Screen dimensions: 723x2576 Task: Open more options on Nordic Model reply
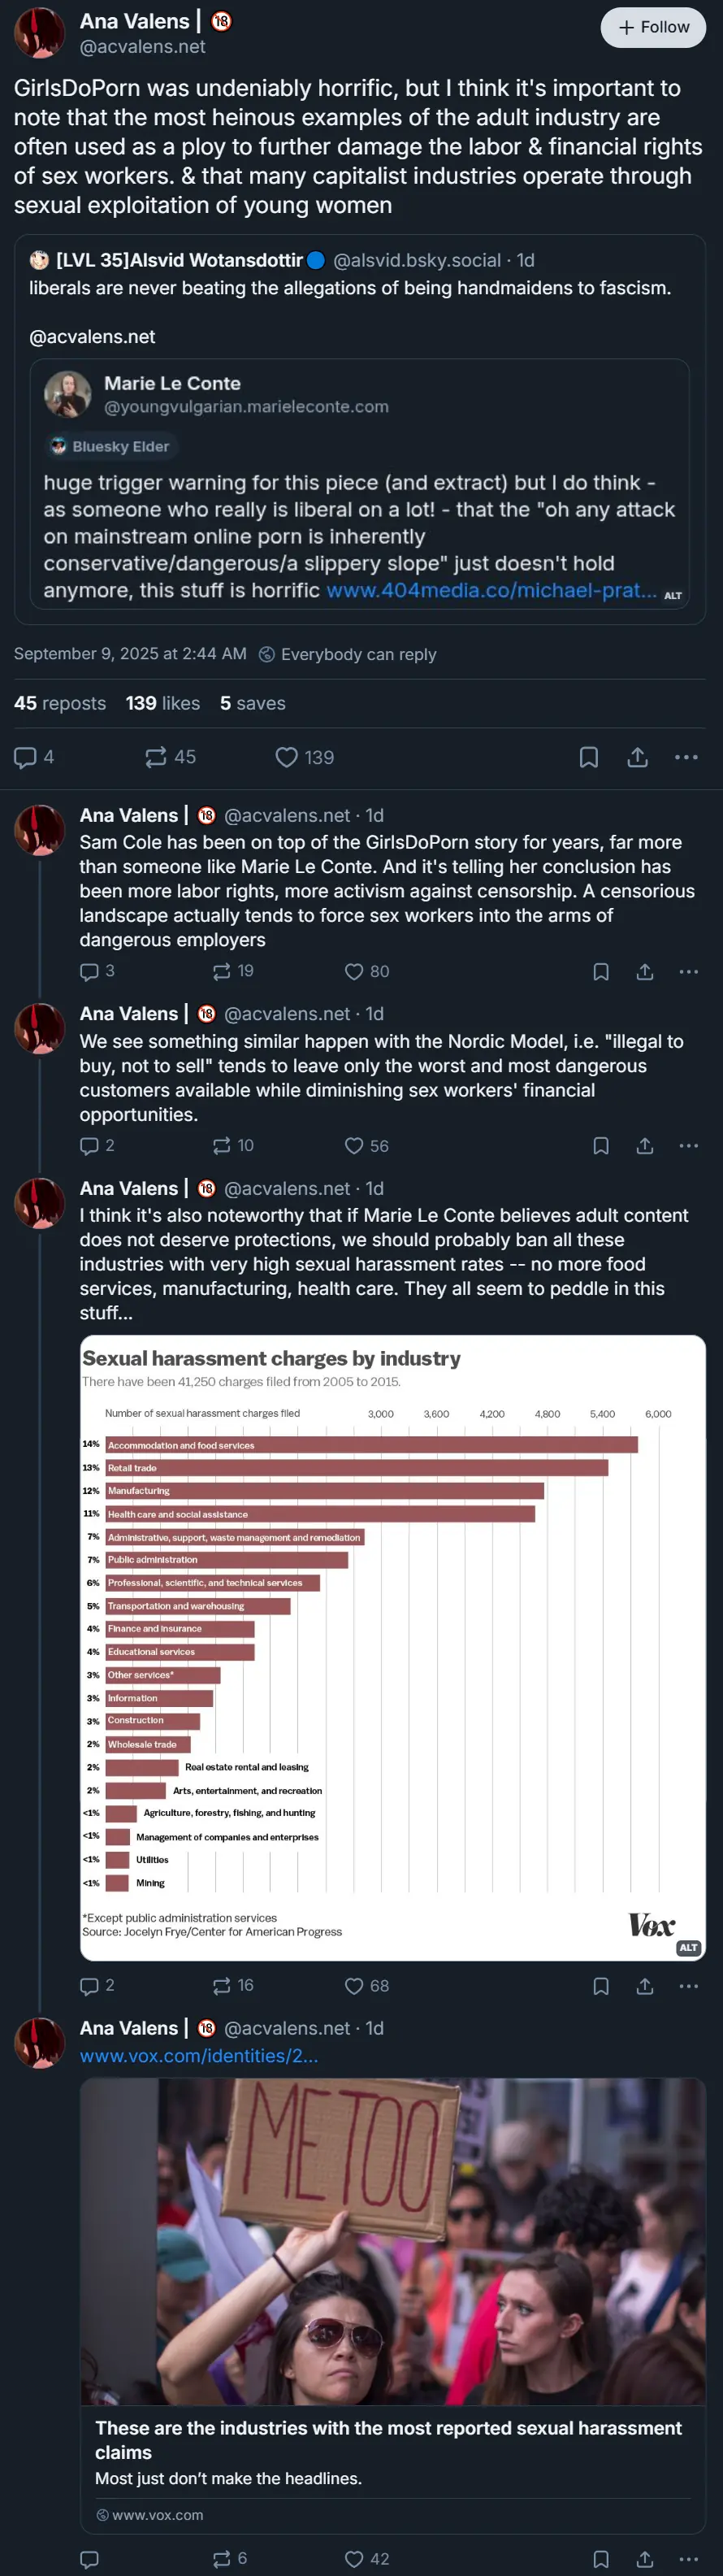point(688,1145)
